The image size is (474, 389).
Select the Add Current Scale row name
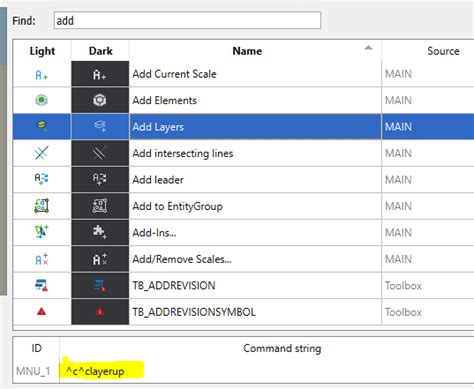174,74
